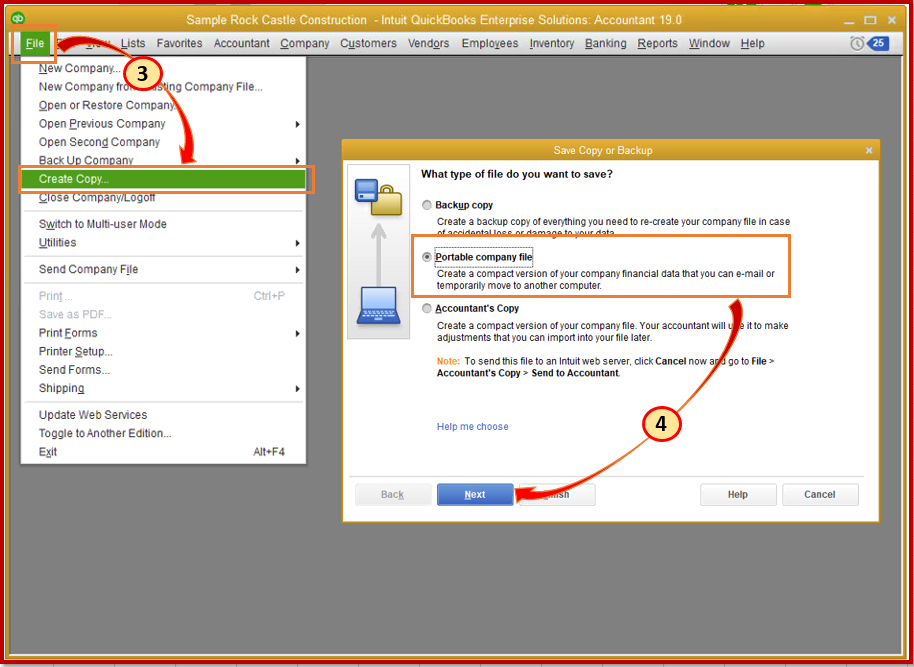Image resolution: width=914 pixels, height=667 pixels.
Task: Close the Save Copy or Backup dialog
Action: (869, 150)
